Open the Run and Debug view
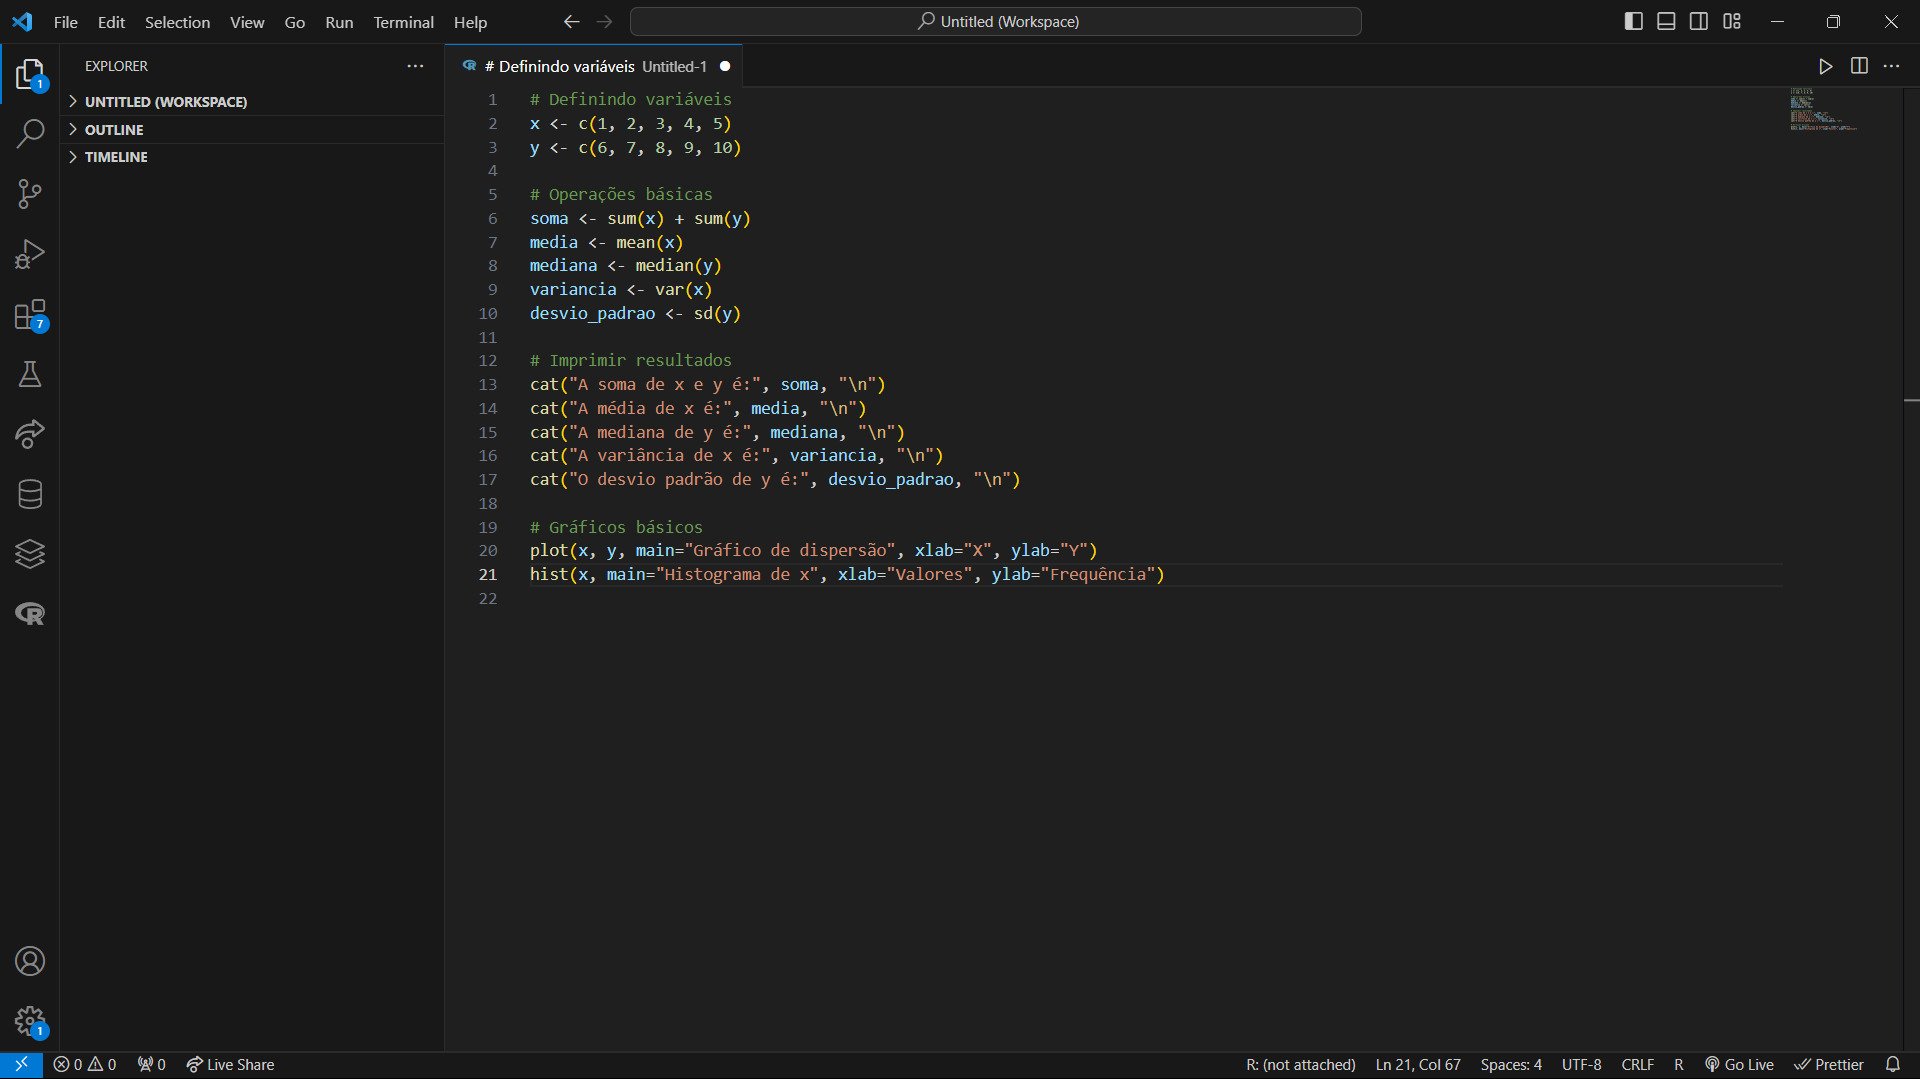This screenshot has width=1920, height=1079. [x=30, y=254]
